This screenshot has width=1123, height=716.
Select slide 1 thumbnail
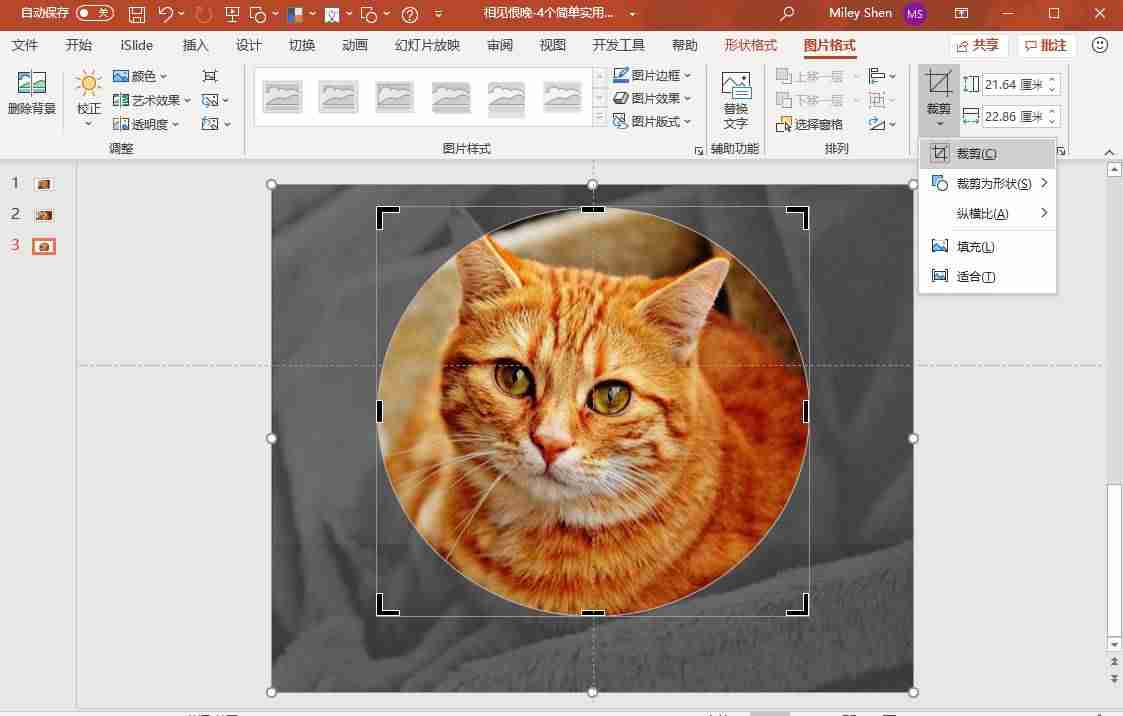[44, 184]
